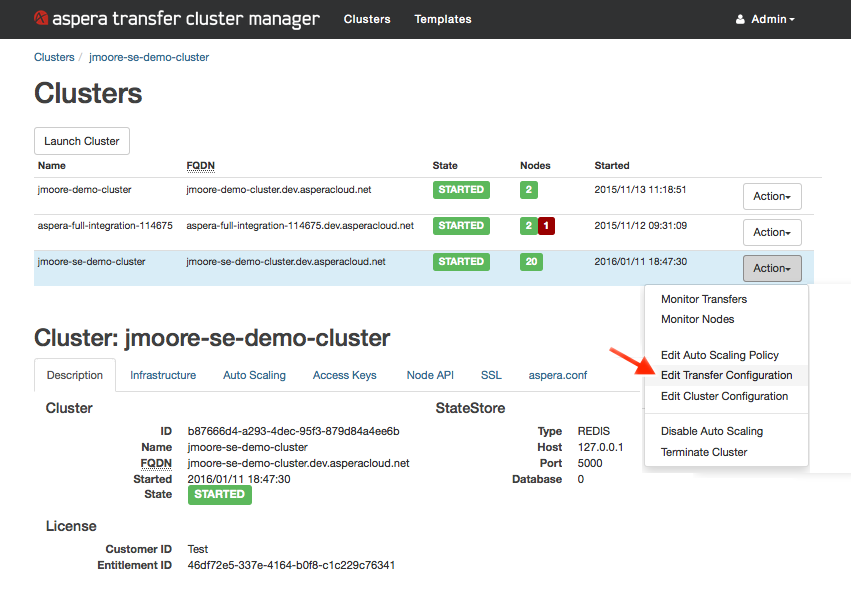851x603 pixels.
Task: Click the State column header
Action: tap(445, 166)
